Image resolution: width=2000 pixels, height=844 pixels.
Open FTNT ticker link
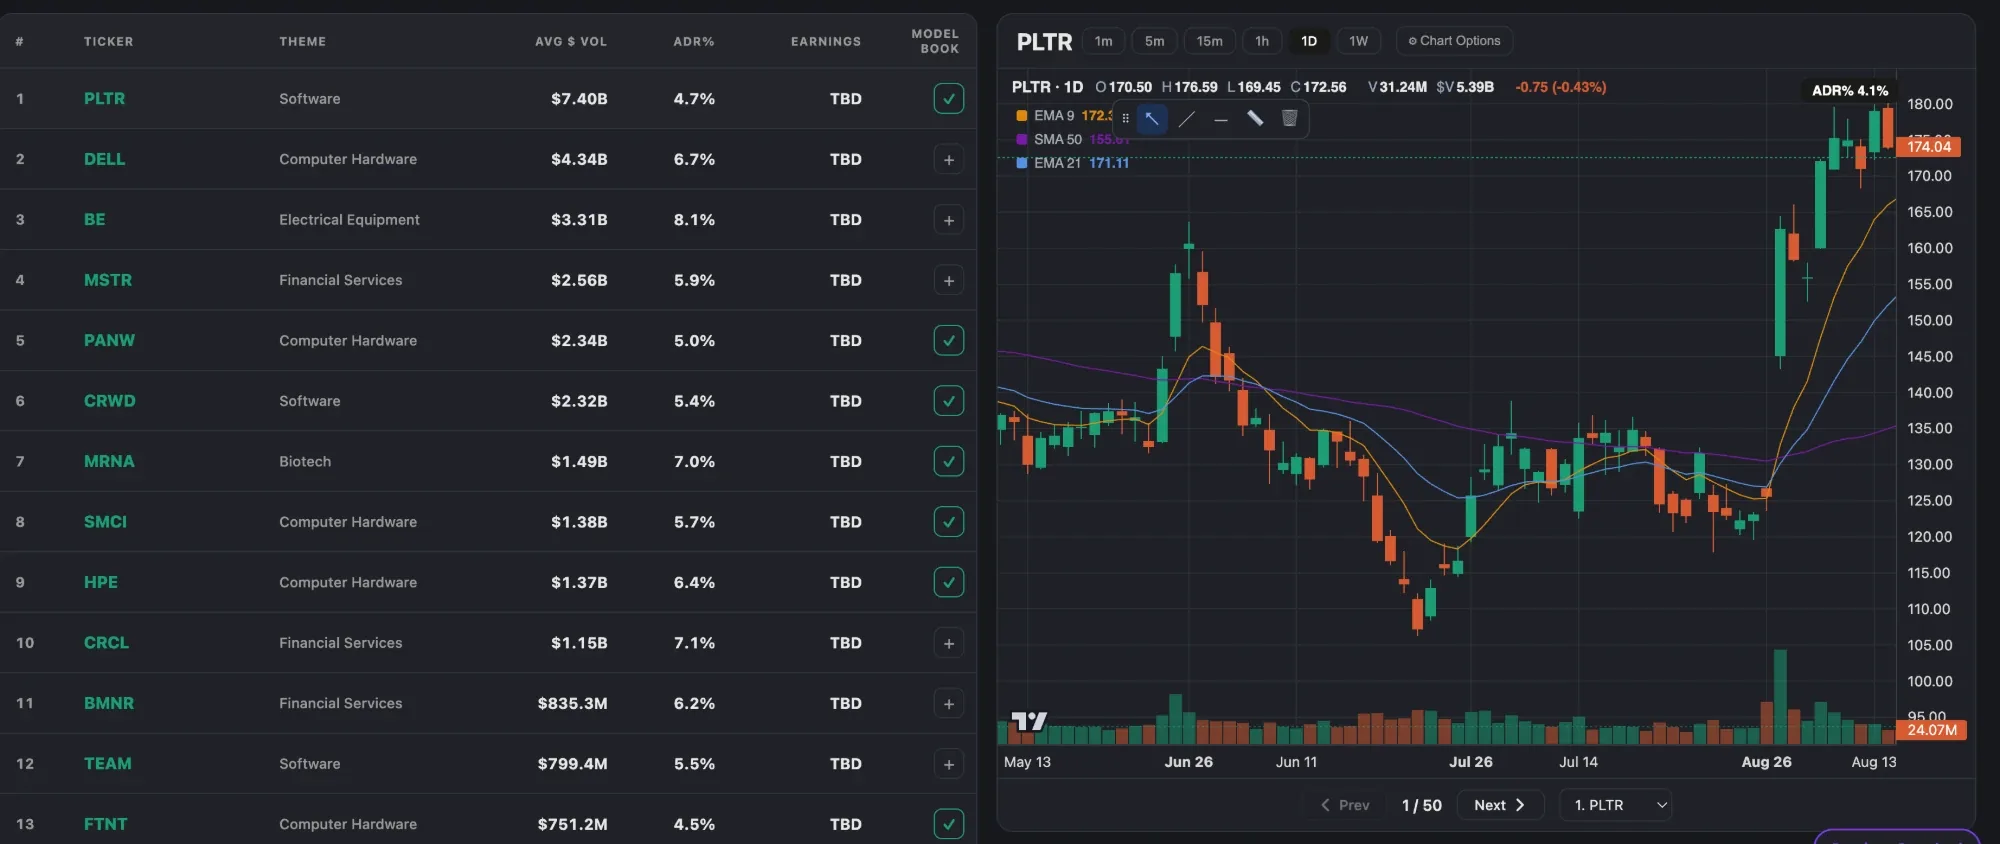[105, 824]
